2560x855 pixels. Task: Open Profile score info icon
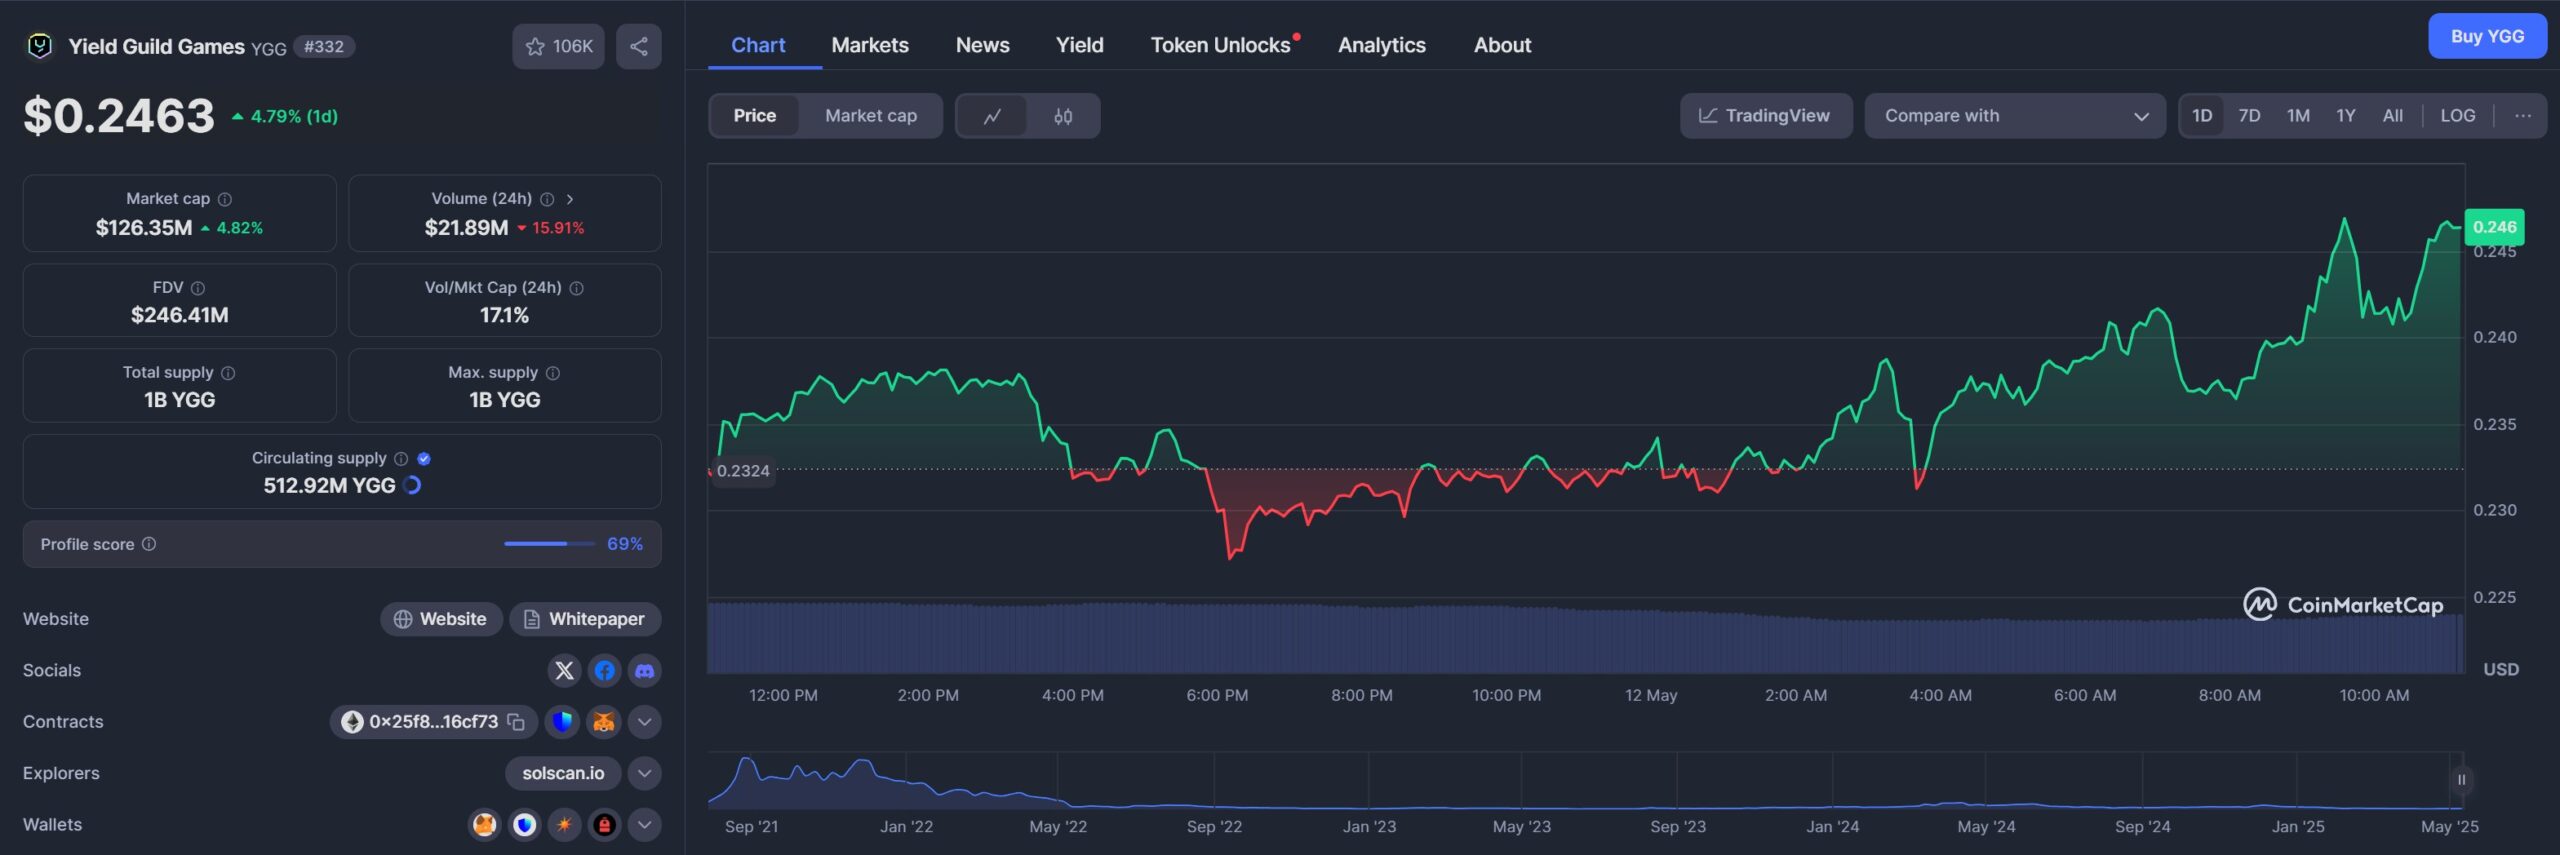[149, 544]
